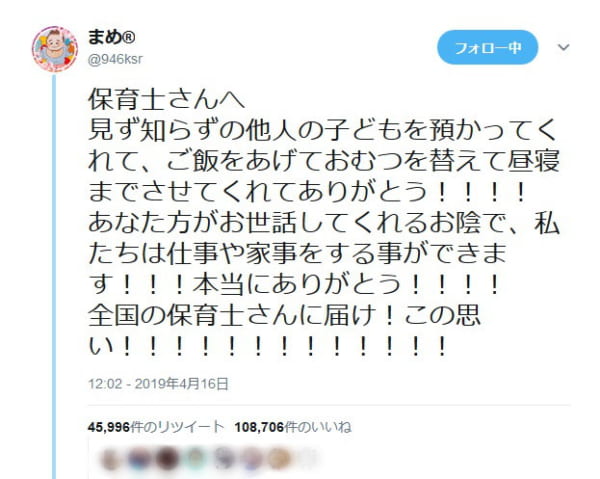Expand the tweet options chevron menu
The width and height of the screenshot is (600, 479).
(x=563, y=47)
